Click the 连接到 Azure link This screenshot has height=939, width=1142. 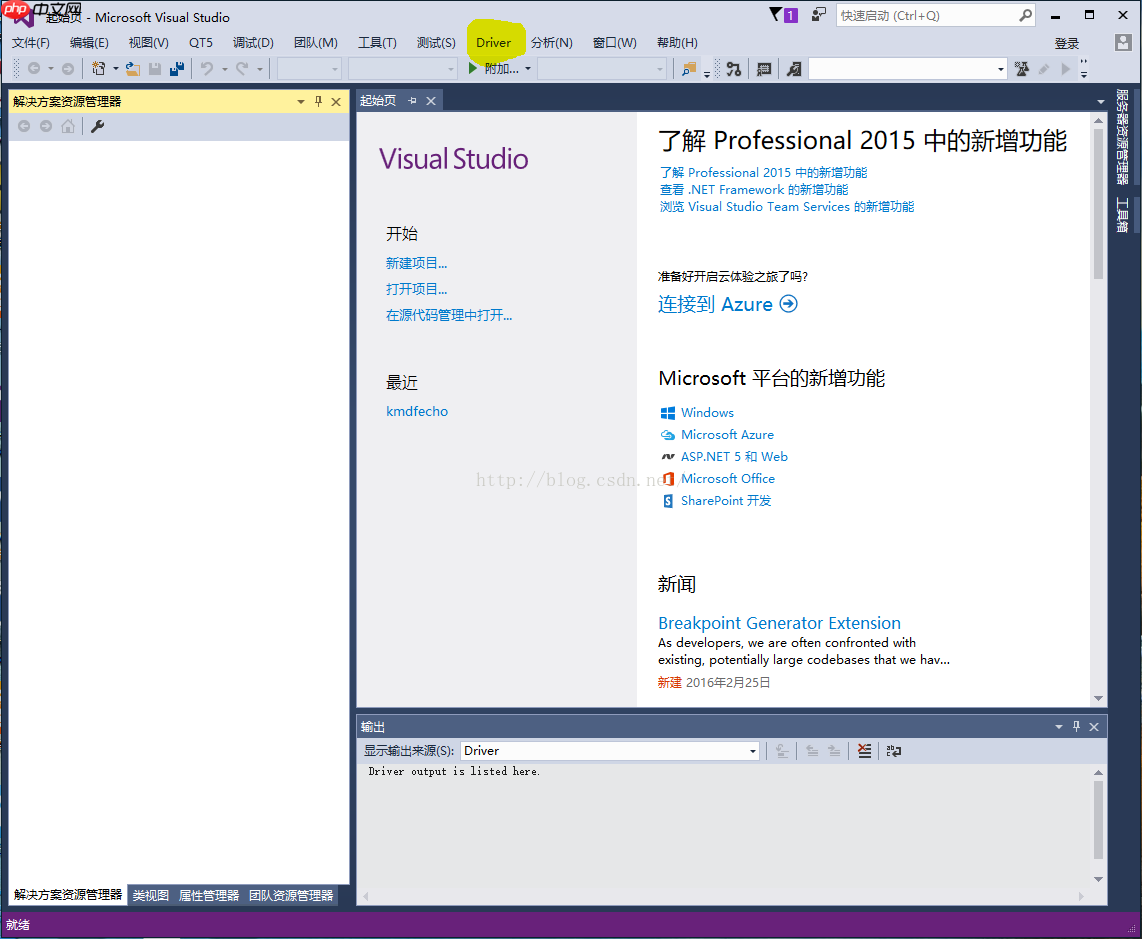(x=718, y=303)
